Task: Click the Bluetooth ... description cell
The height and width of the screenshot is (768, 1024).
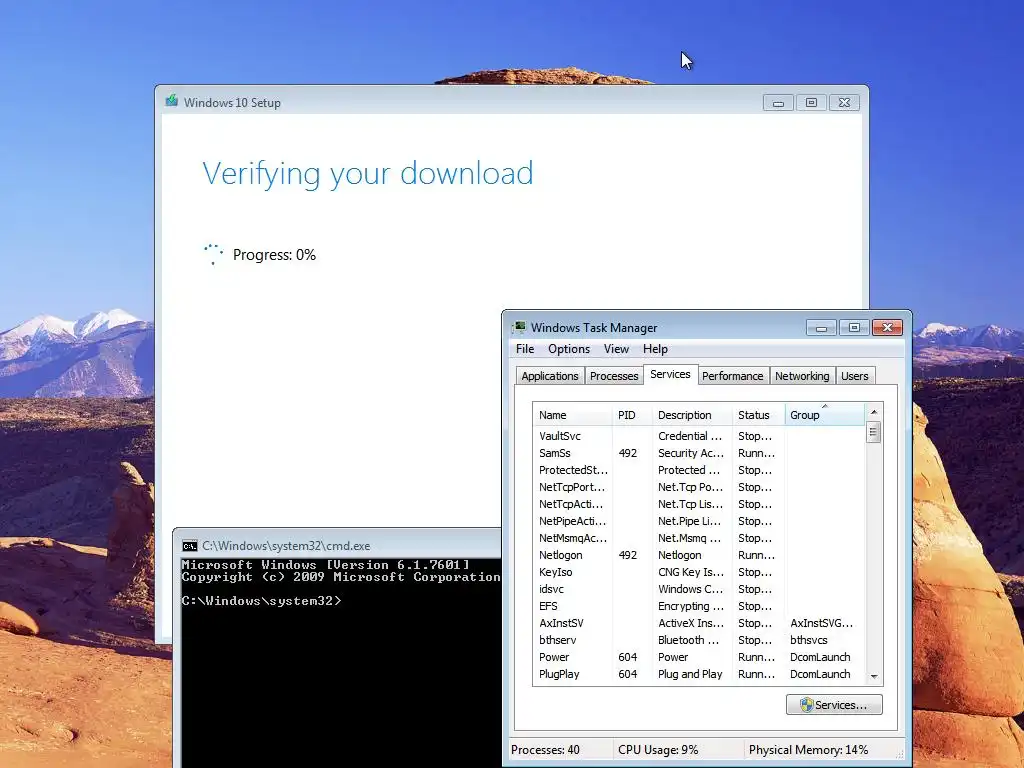Action: tap(689, 640)
